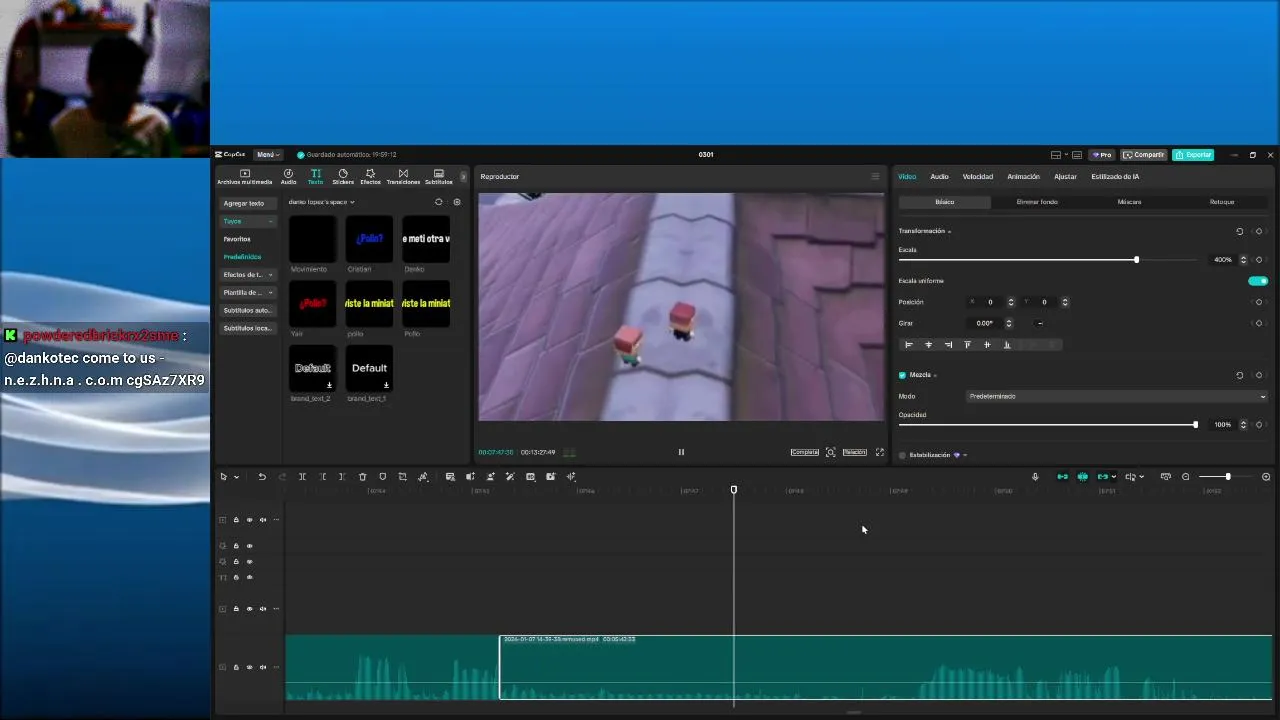
Task: Select the Eliminar fondo subtab
Action: pos(1037,202)
